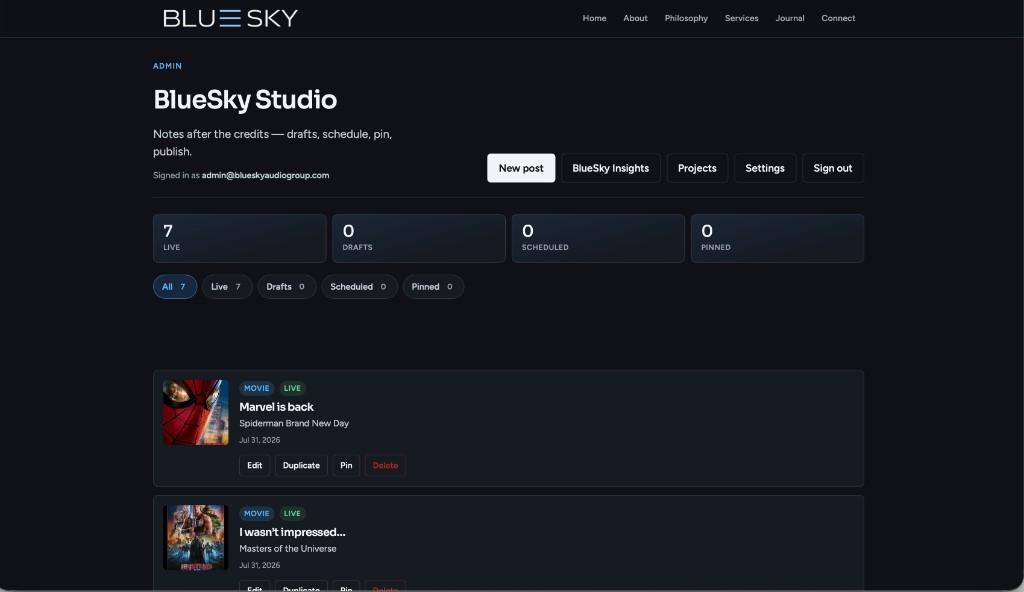
Task: Open the Marvel is back thumbnail
Action: click(x=196, y=412)
